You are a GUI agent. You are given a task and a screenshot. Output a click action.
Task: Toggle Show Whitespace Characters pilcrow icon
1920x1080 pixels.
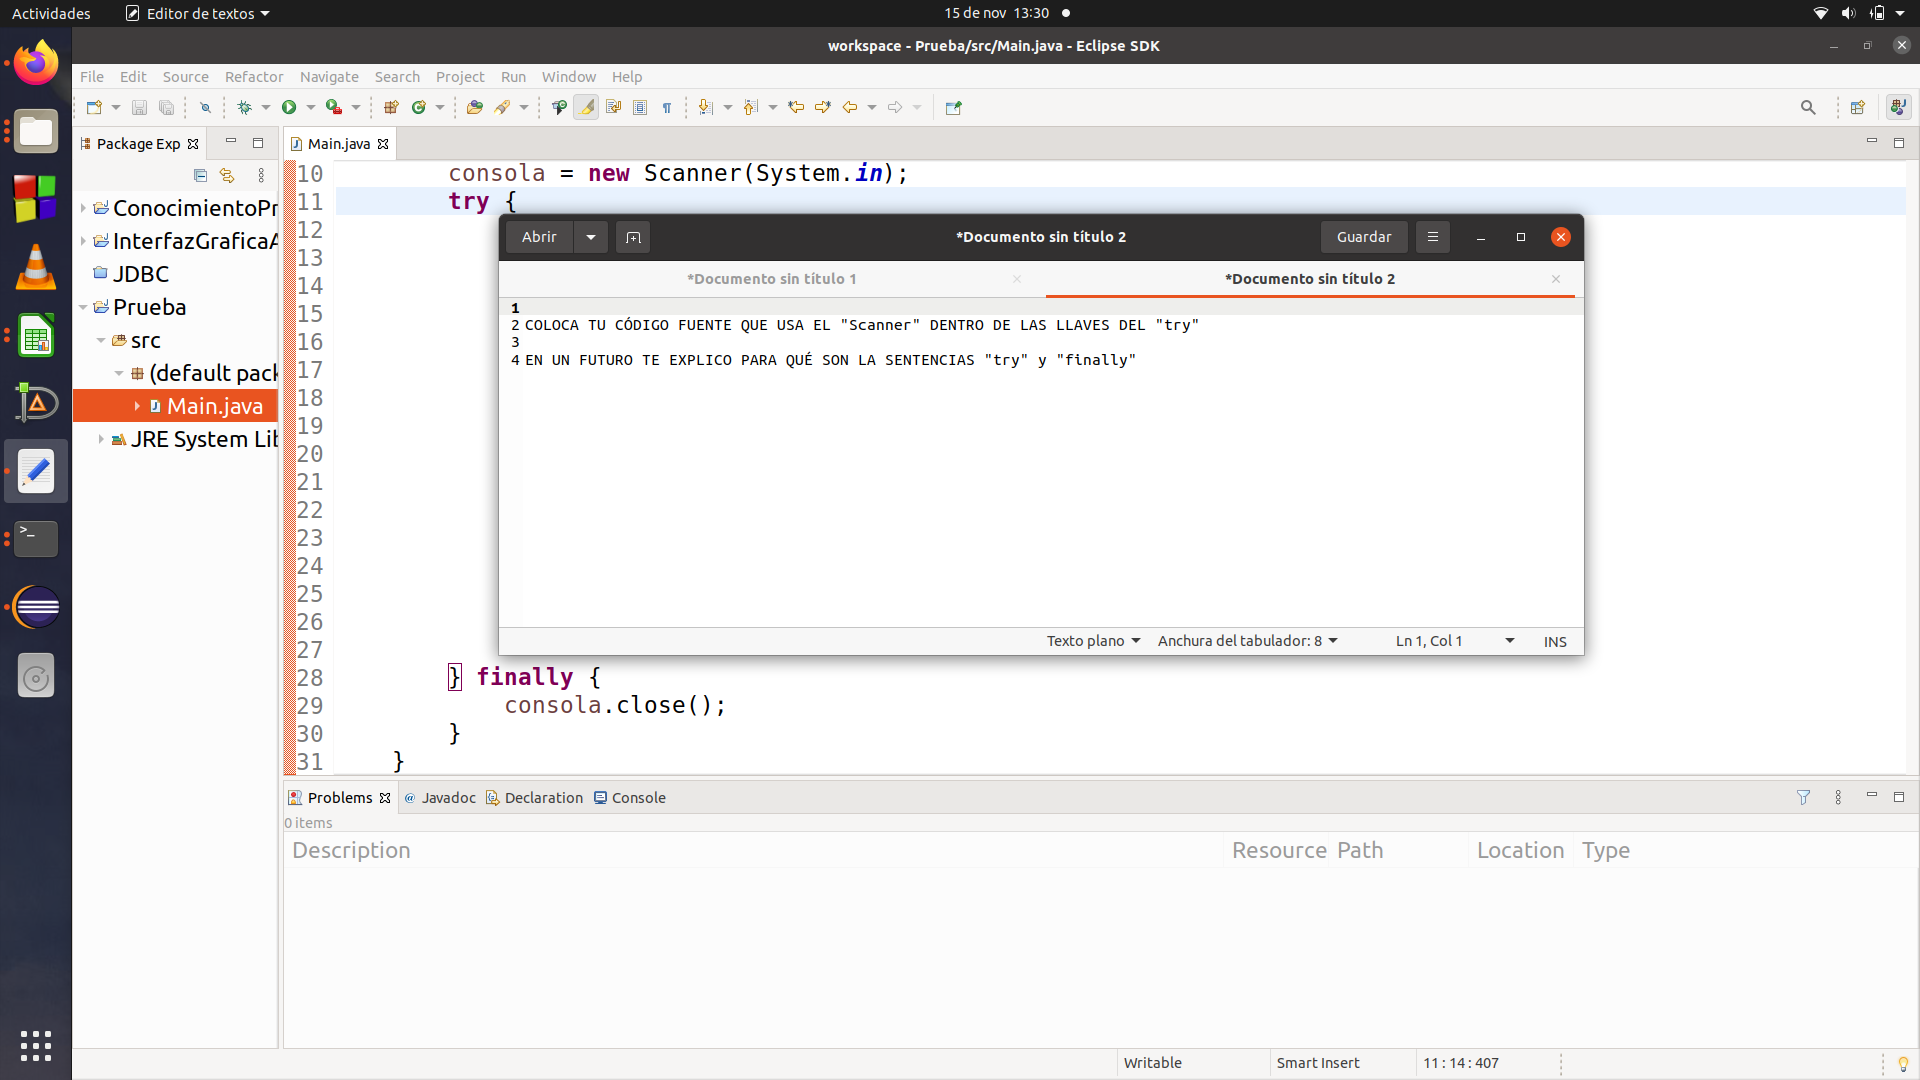pos(667,108)
